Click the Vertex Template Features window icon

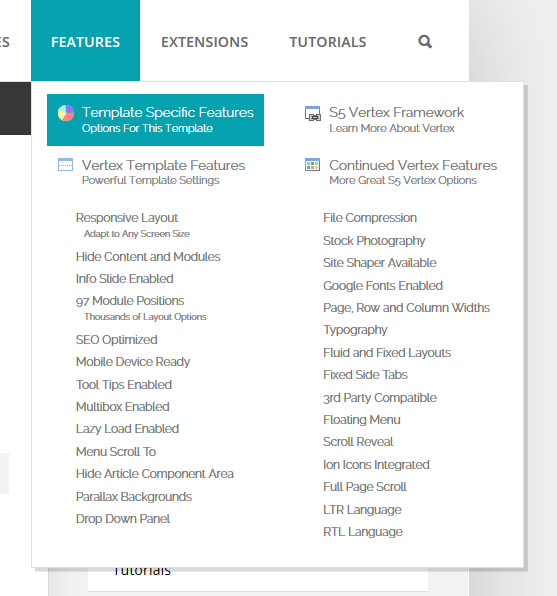coord(65,165)
